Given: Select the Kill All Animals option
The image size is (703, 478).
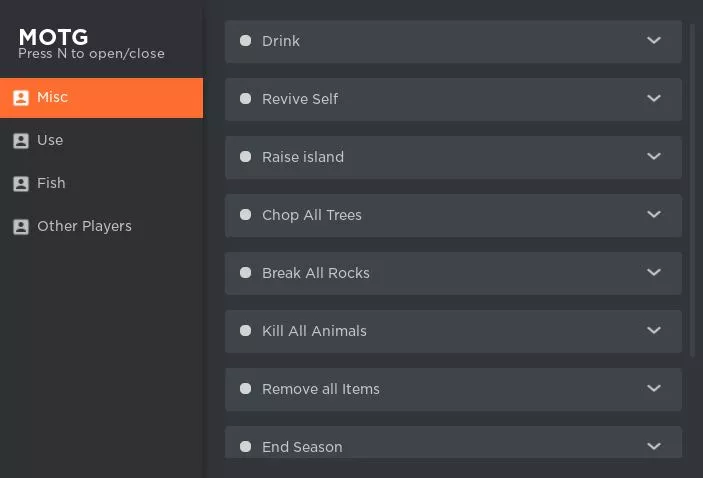Looking at the screenshot, I should pos(453,331).
